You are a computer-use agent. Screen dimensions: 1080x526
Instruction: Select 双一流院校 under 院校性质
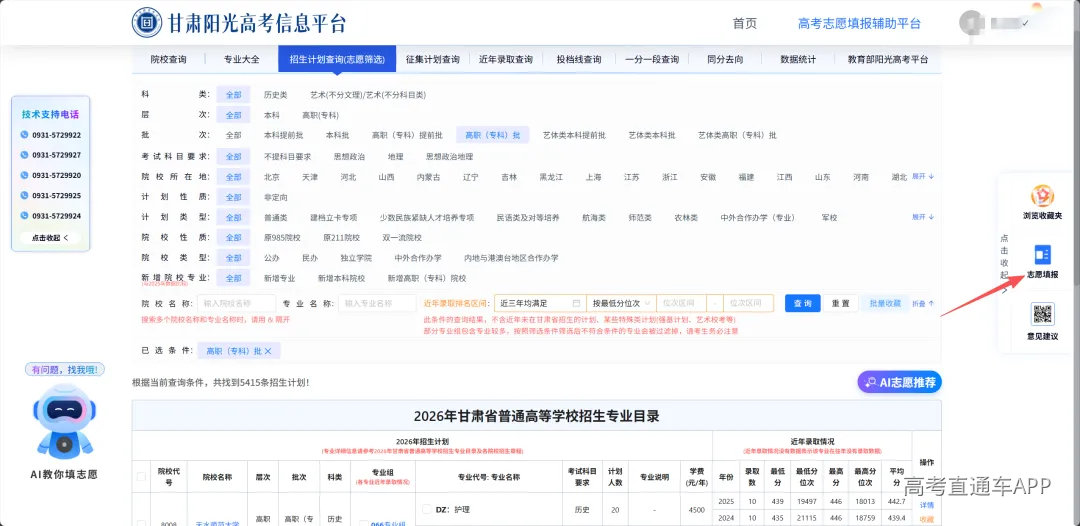click(402, 238)
